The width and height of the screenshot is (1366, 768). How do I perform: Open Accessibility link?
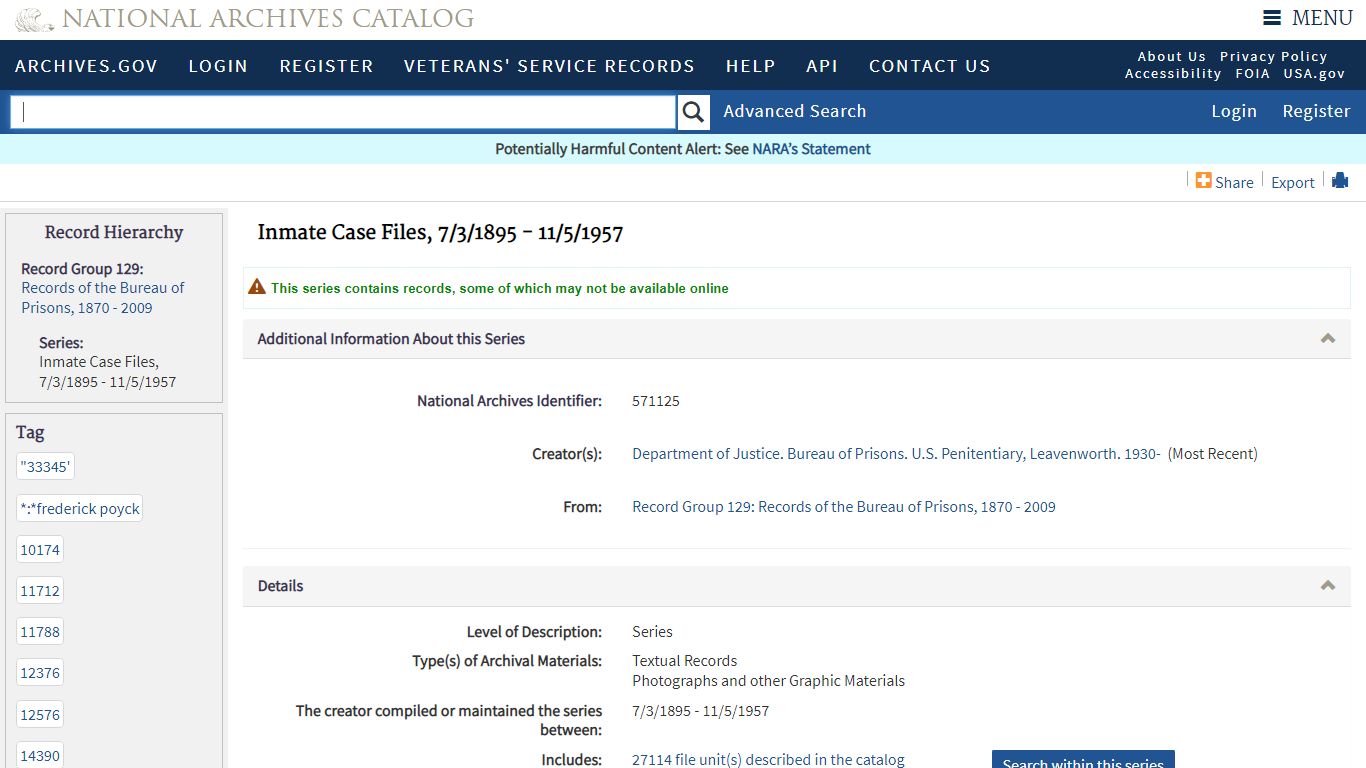click(1173, 74)
